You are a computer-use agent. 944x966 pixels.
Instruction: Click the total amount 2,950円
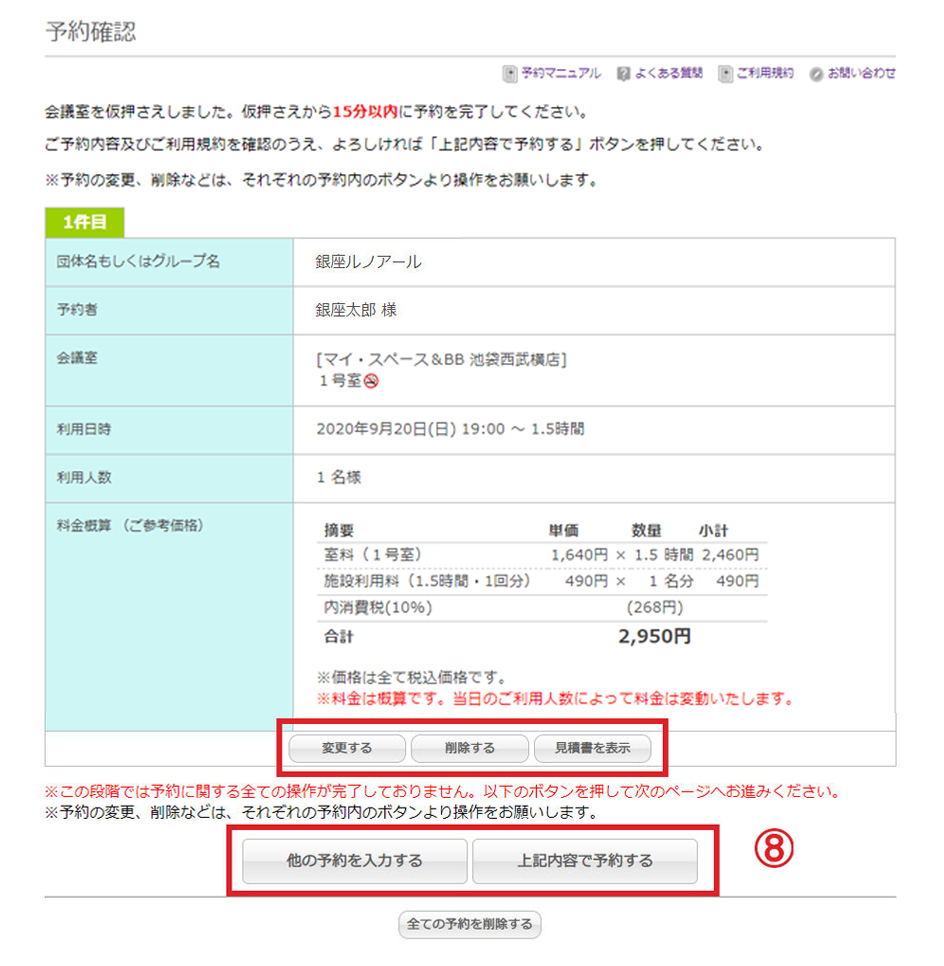(x=654, y=637)
